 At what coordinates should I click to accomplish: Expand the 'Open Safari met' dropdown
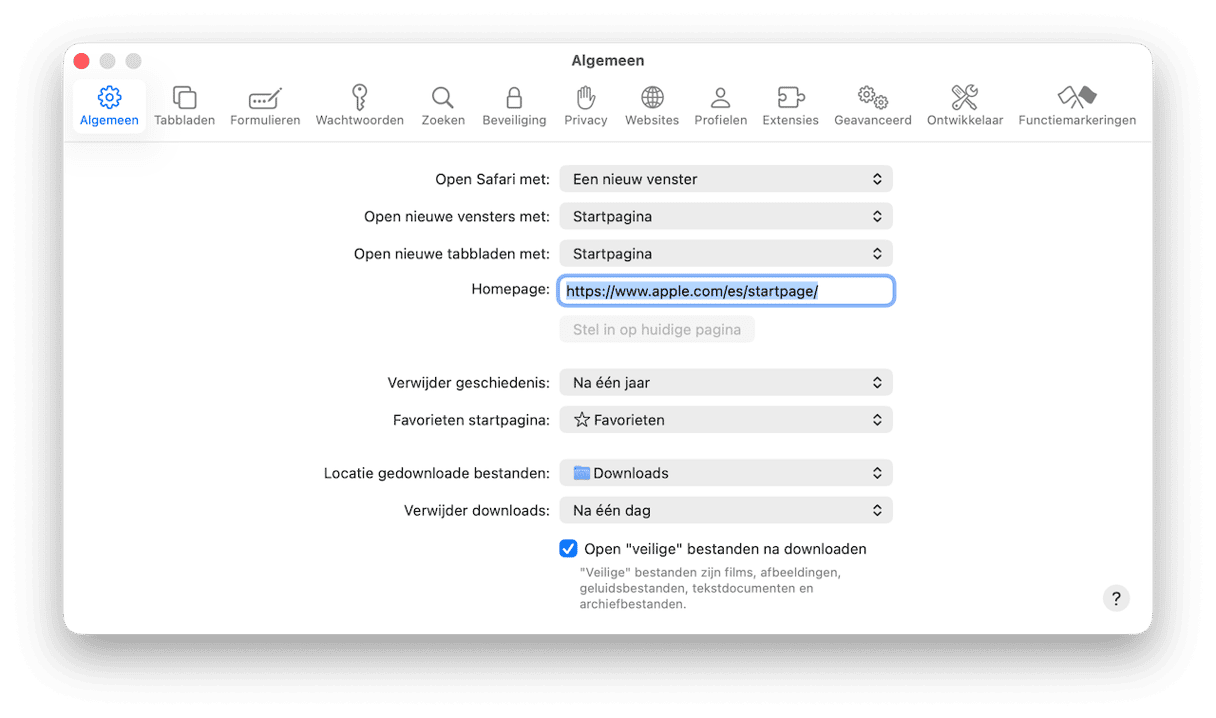click(726, 179)
